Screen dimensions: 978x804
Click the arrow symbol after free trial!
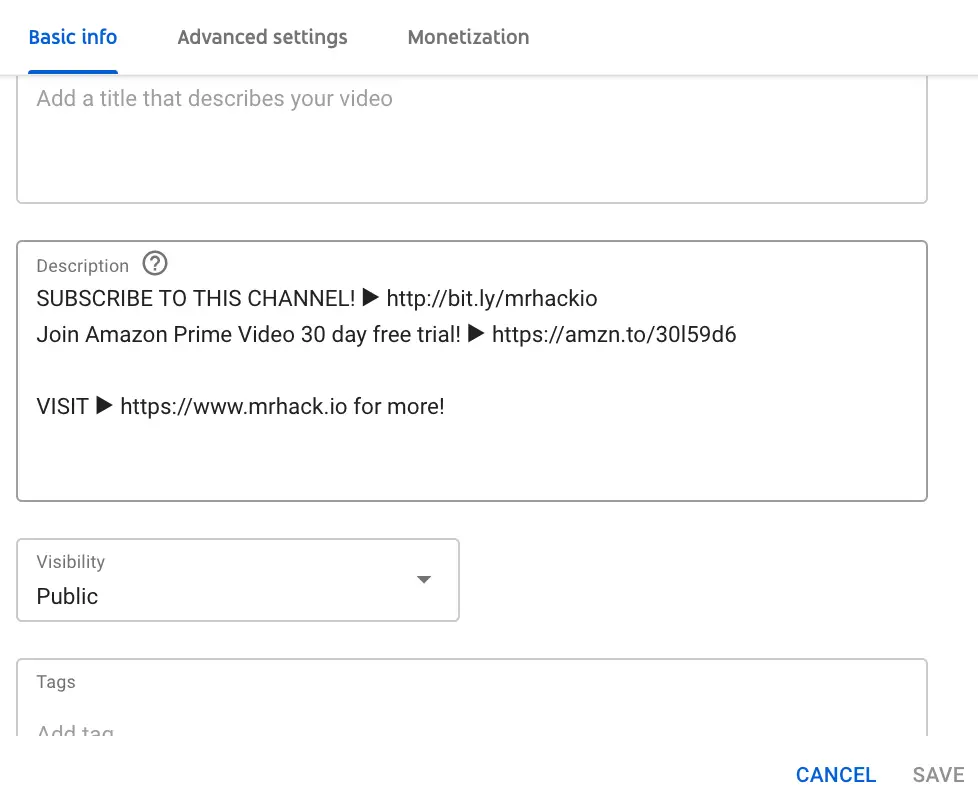tap(476, 334)
